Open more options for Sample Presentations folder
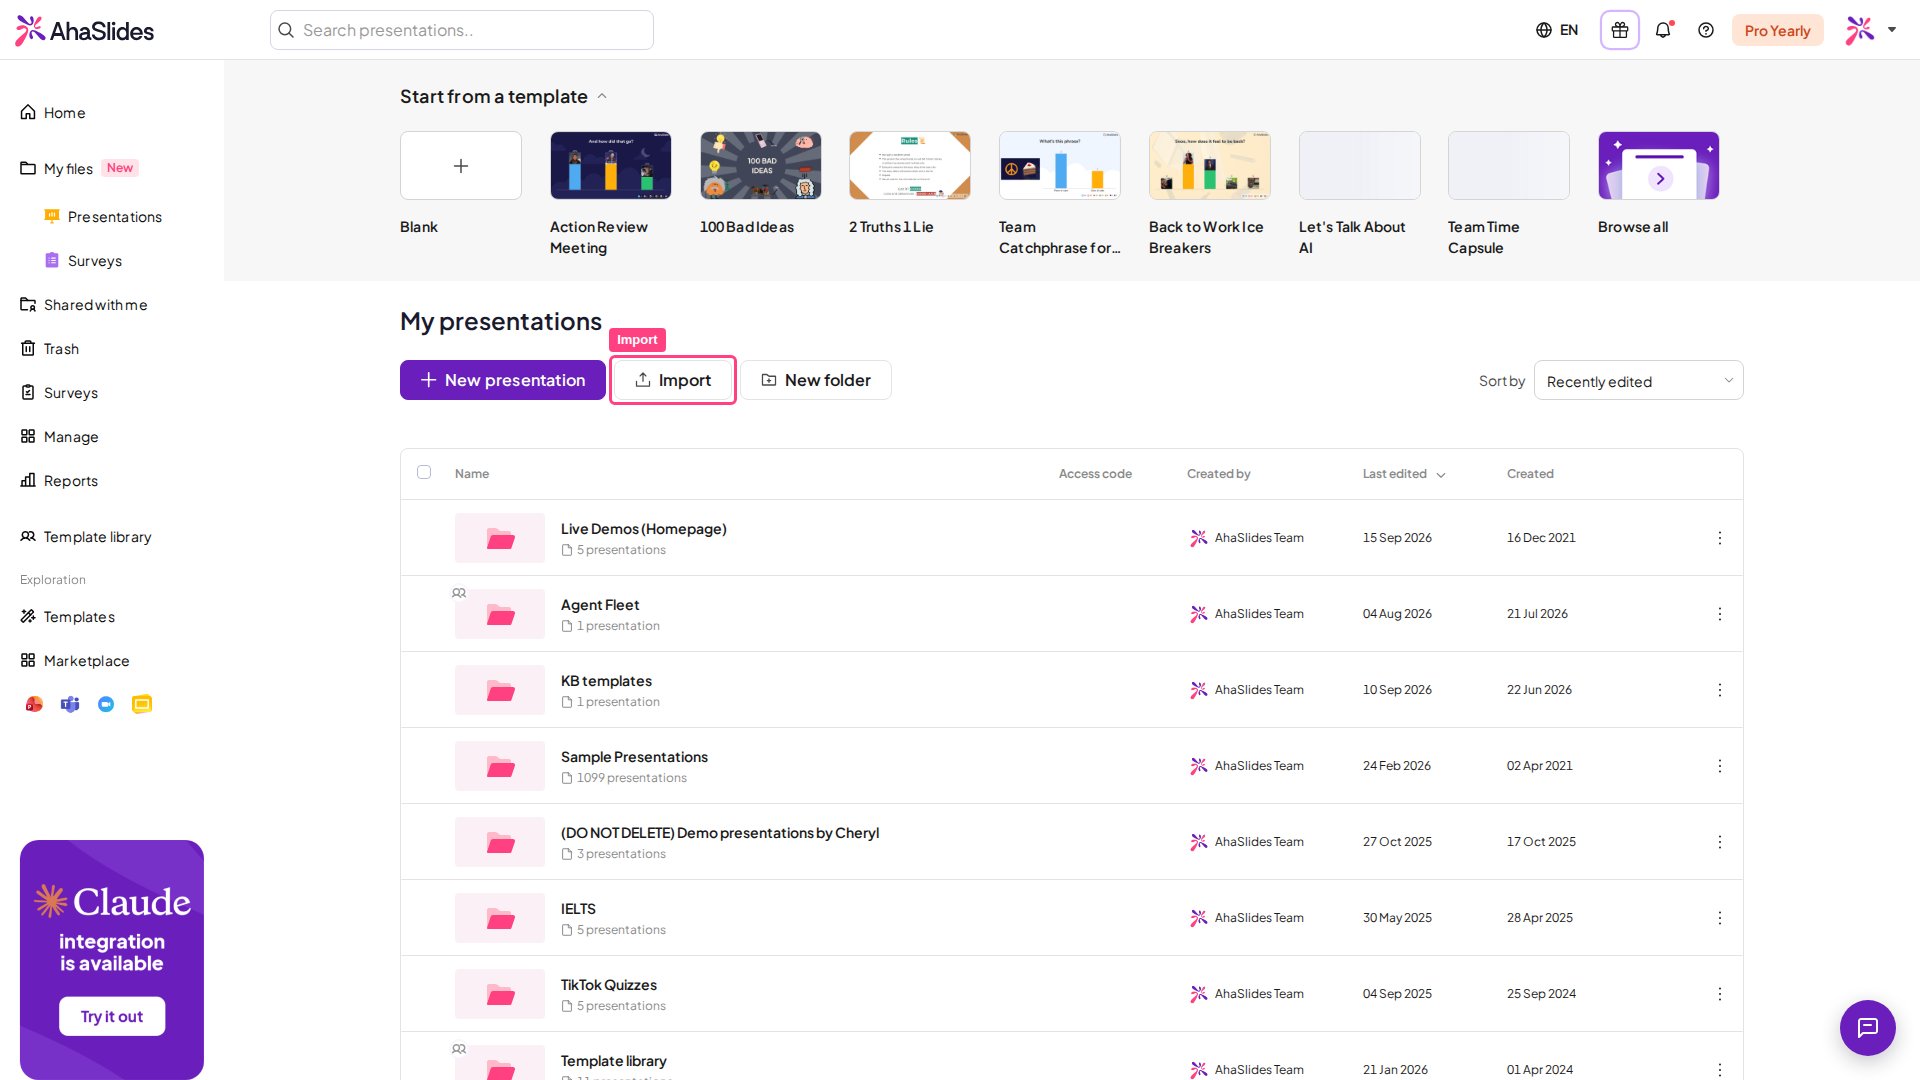 coord(1720,766)
